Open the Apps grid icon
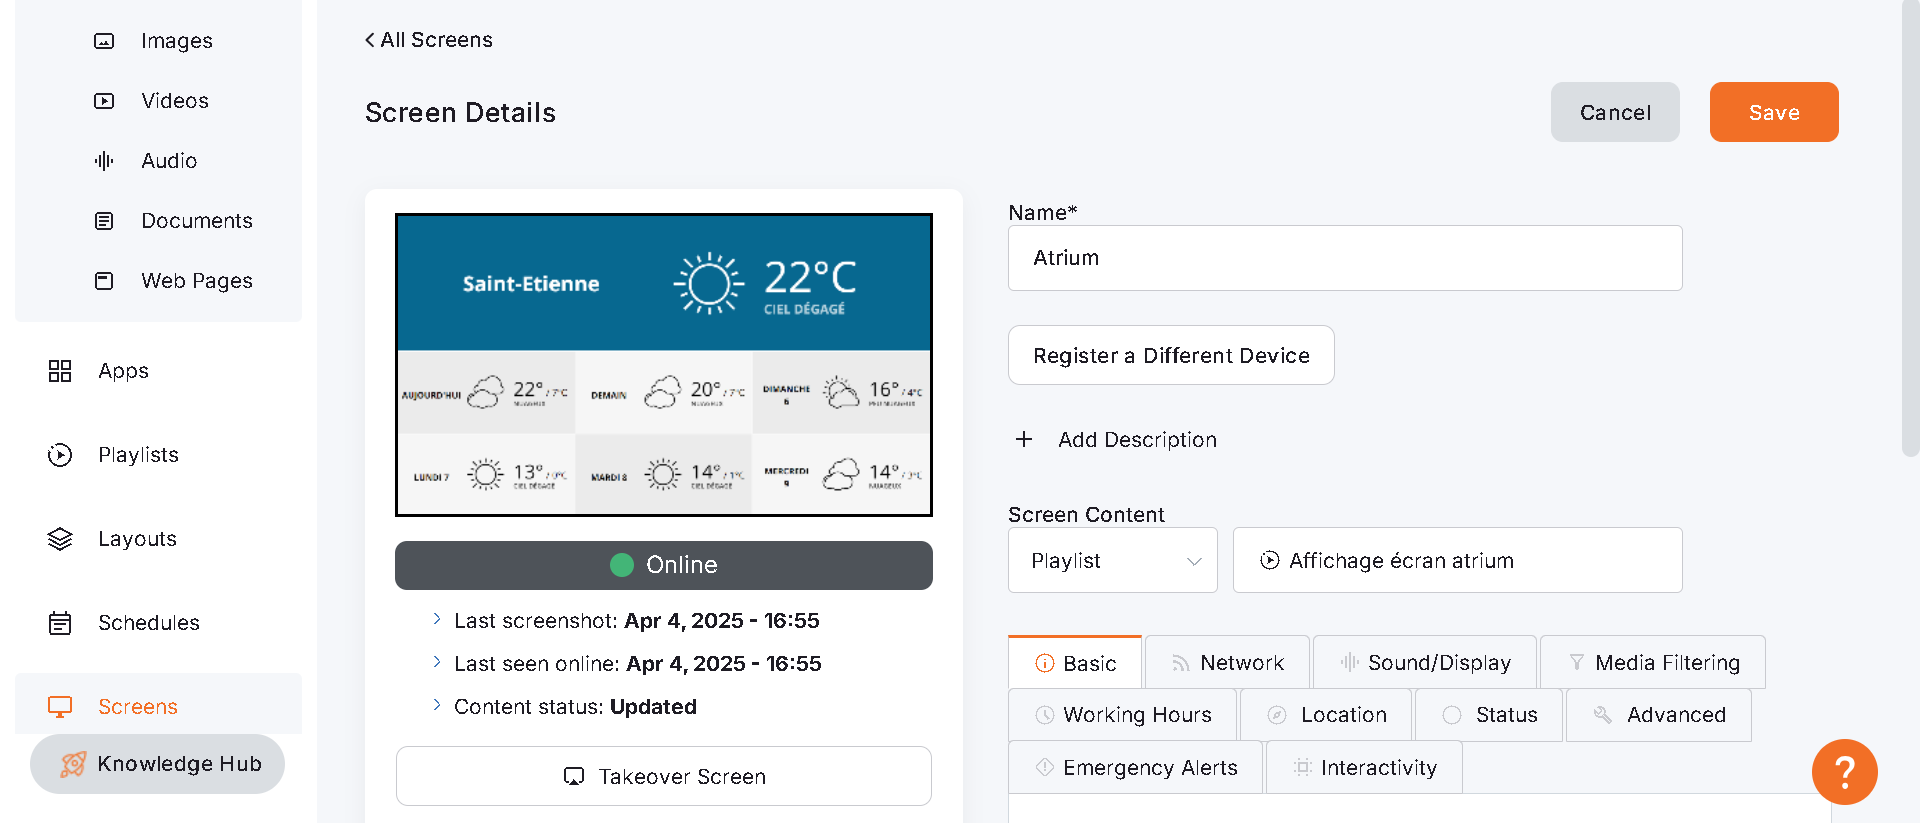The height and width of the screenshot is (823, 1920). click(60, 371)
